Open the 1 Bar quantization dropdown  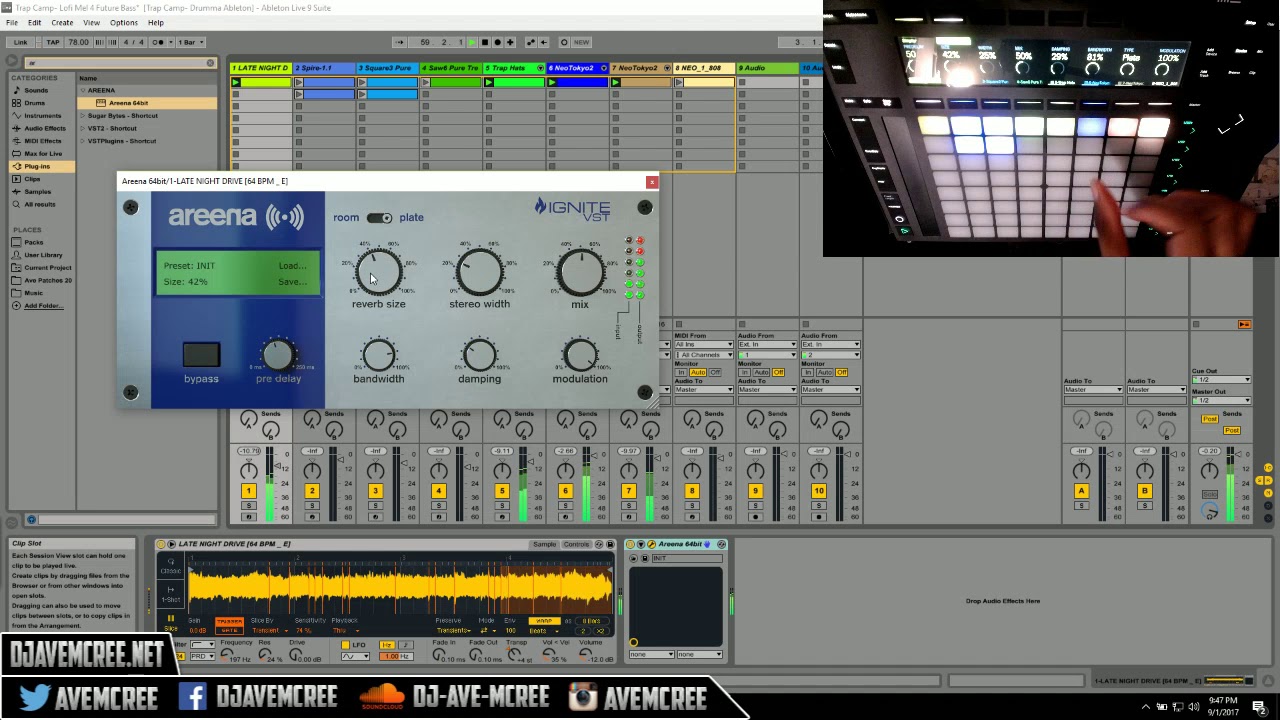189,42
